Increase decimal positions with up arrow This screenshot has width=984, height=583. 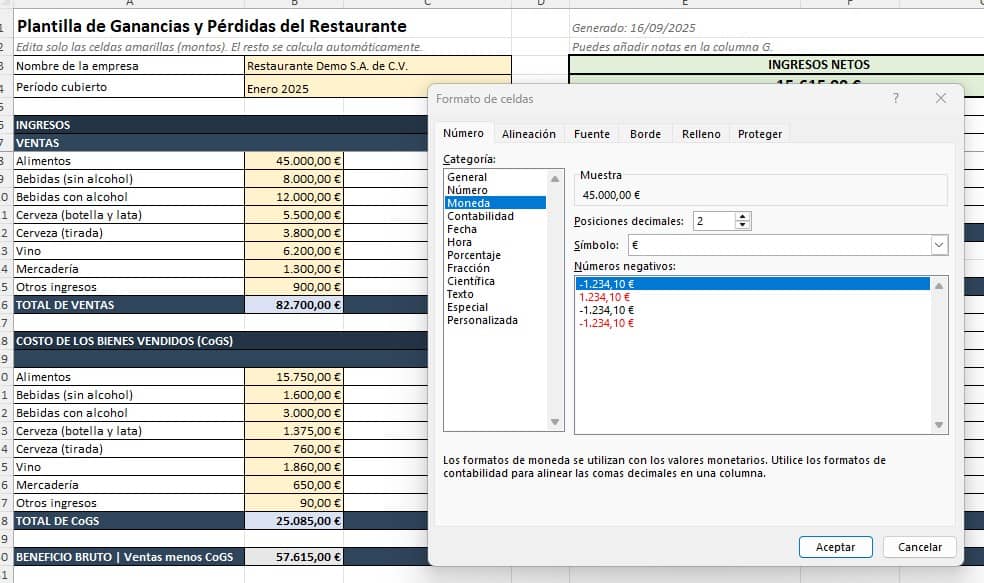[742, 216]
